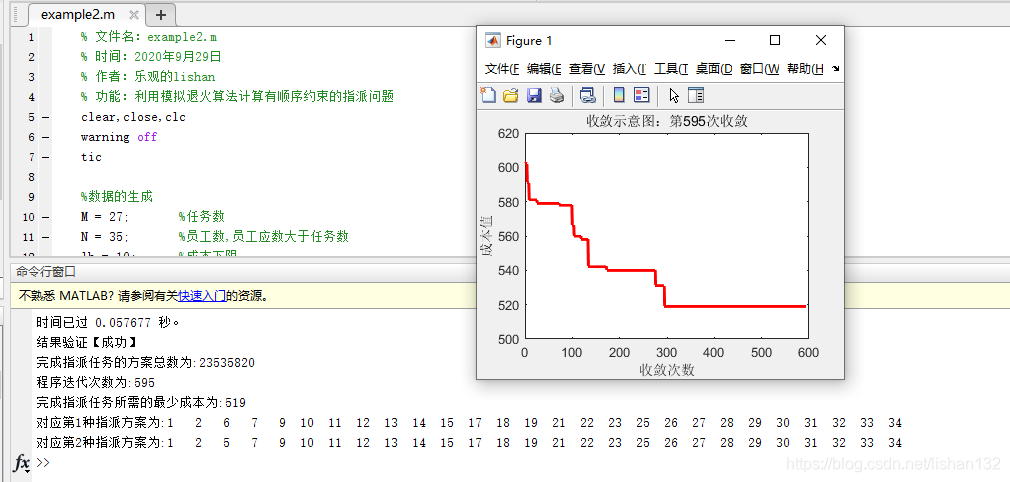Viewport: 1010px width, 482px height.
Task: Click the output line showing minimum cost 519
Action: coord(141,403)
